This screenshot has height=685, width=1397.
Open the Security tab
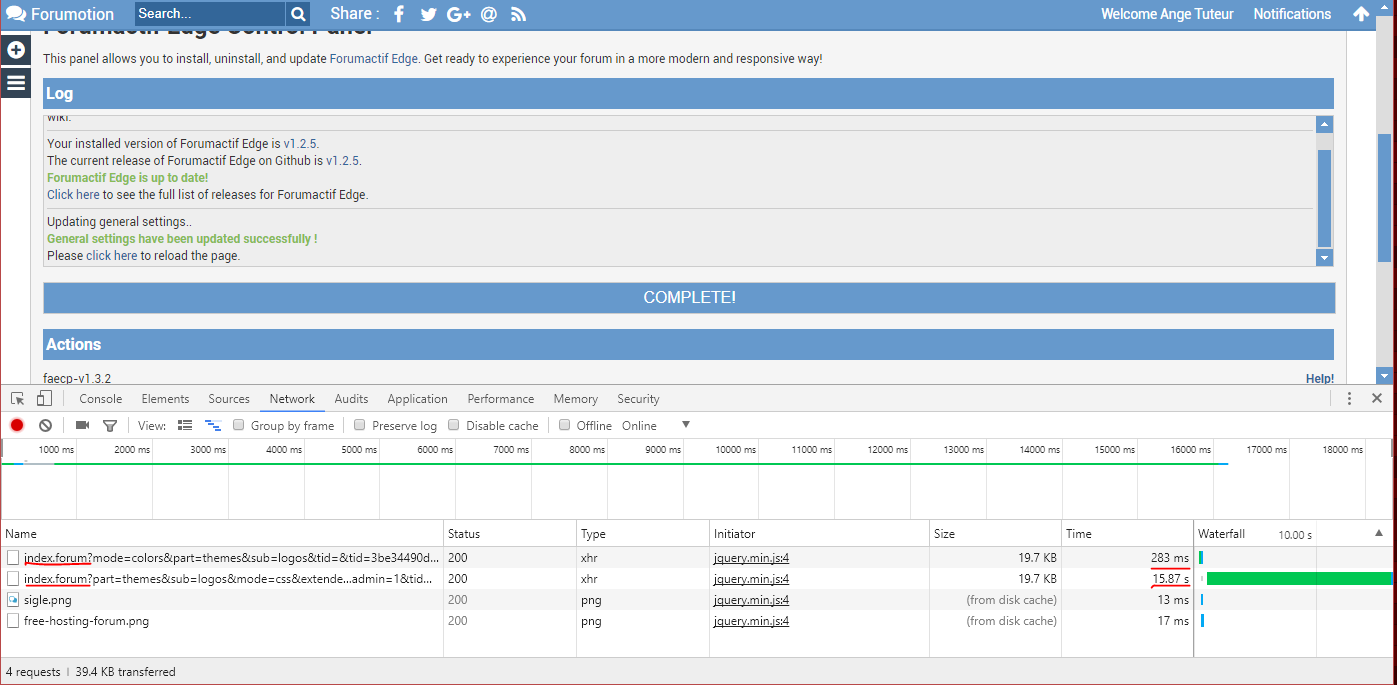pos(638,398)
